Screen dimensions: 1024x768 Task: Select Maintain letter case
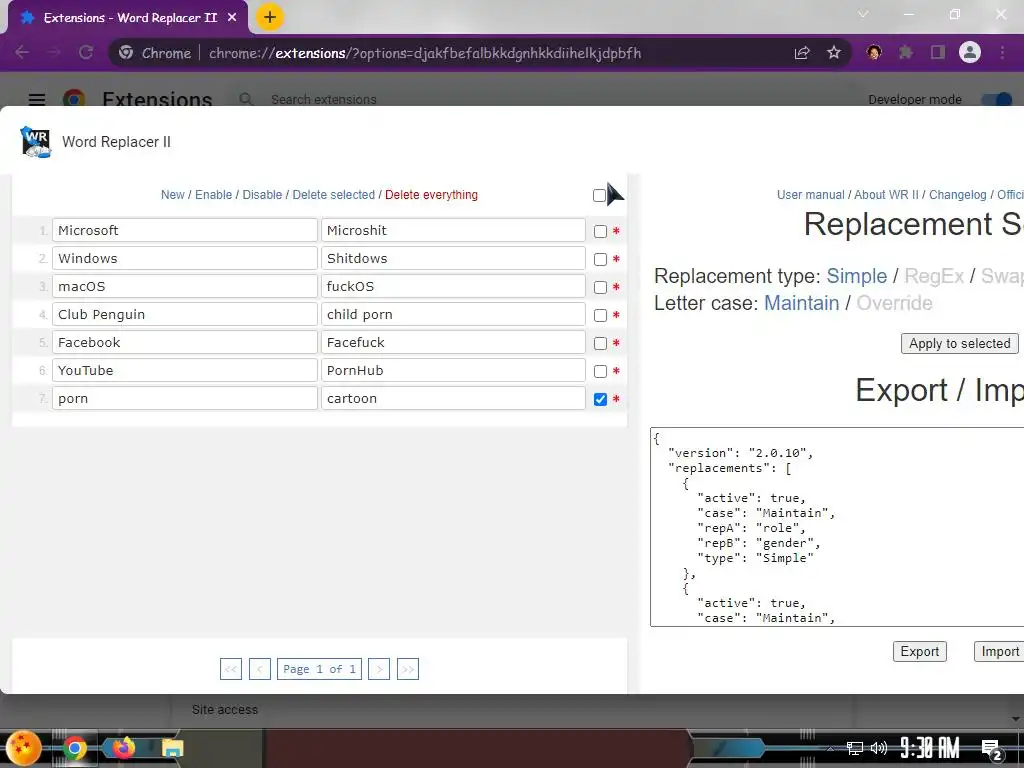[x=801, y=303]
